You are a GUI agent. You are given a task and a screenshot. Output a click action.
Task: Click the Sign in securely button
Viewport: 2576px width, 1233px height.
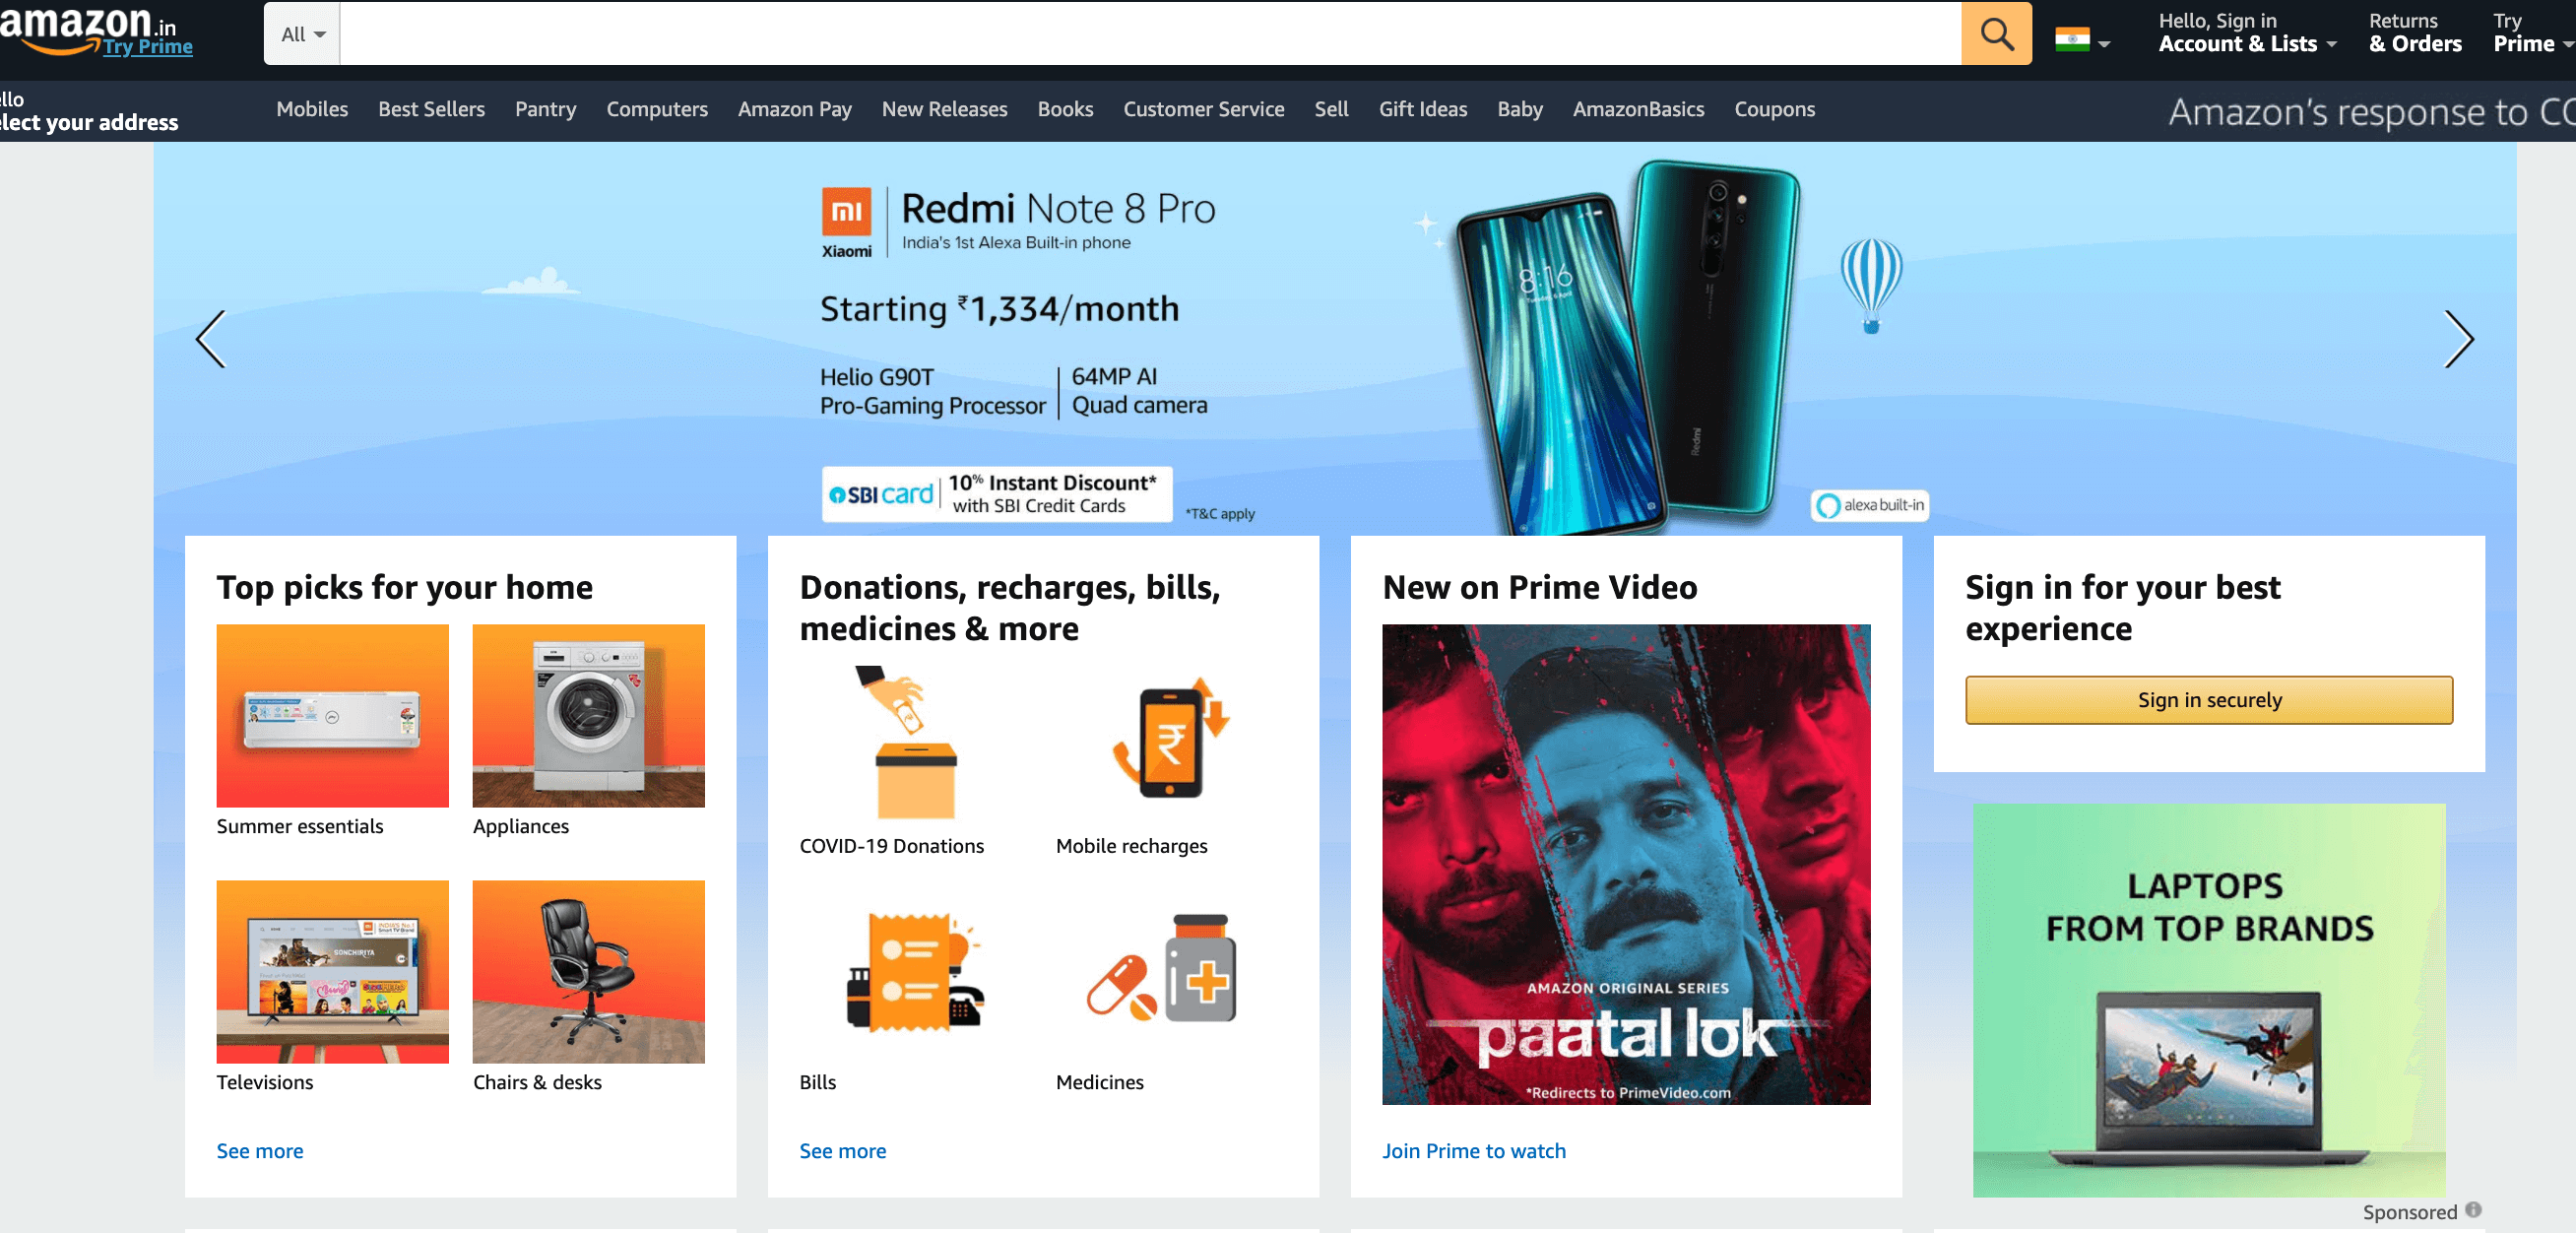point(2208,700)
